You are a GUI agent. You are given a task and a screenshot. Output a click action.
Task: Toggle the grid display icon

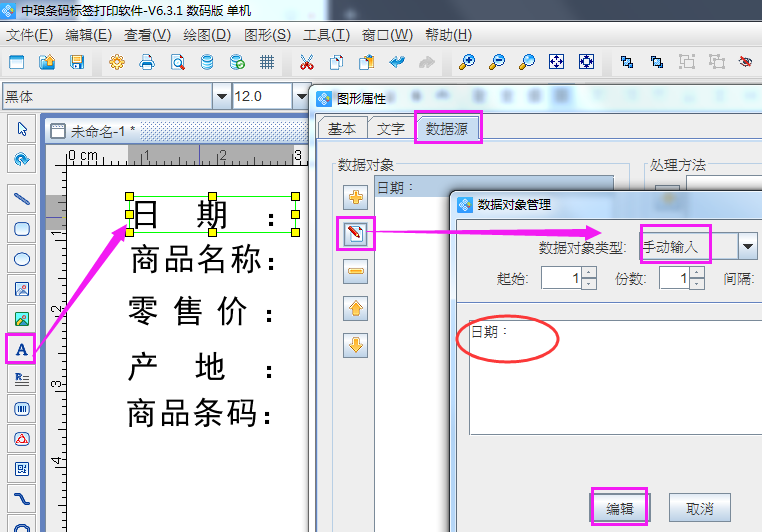point(267,62)
